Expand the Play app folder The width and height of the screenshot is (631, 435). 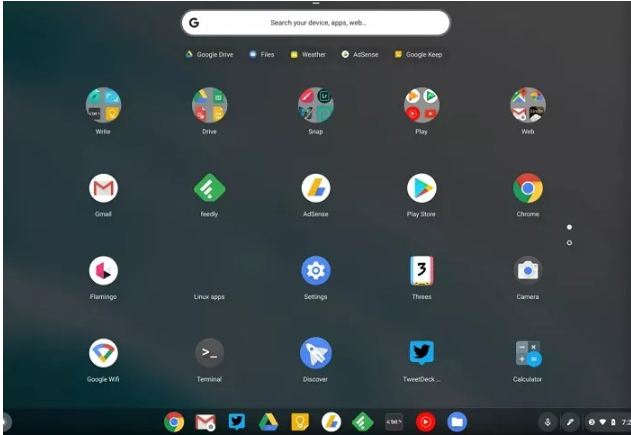pyautogui.click(x=421, y=105)
